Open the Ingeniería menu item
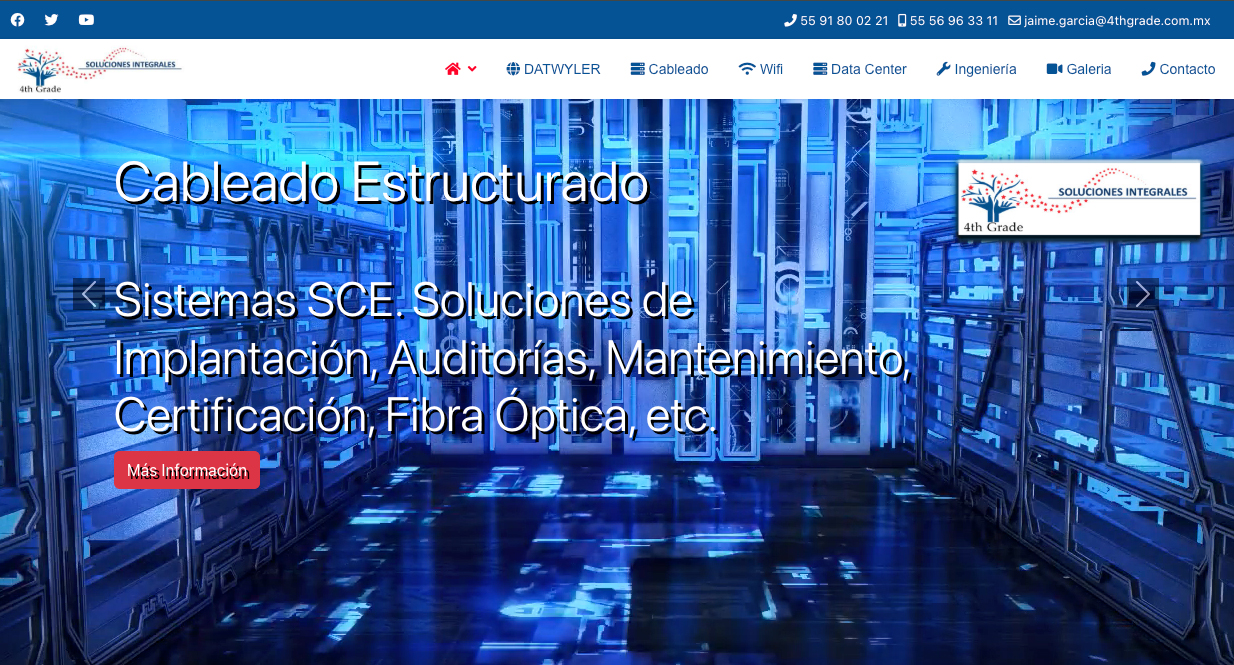Screen dimensions: 1234x665 click(x=985, y=69)
